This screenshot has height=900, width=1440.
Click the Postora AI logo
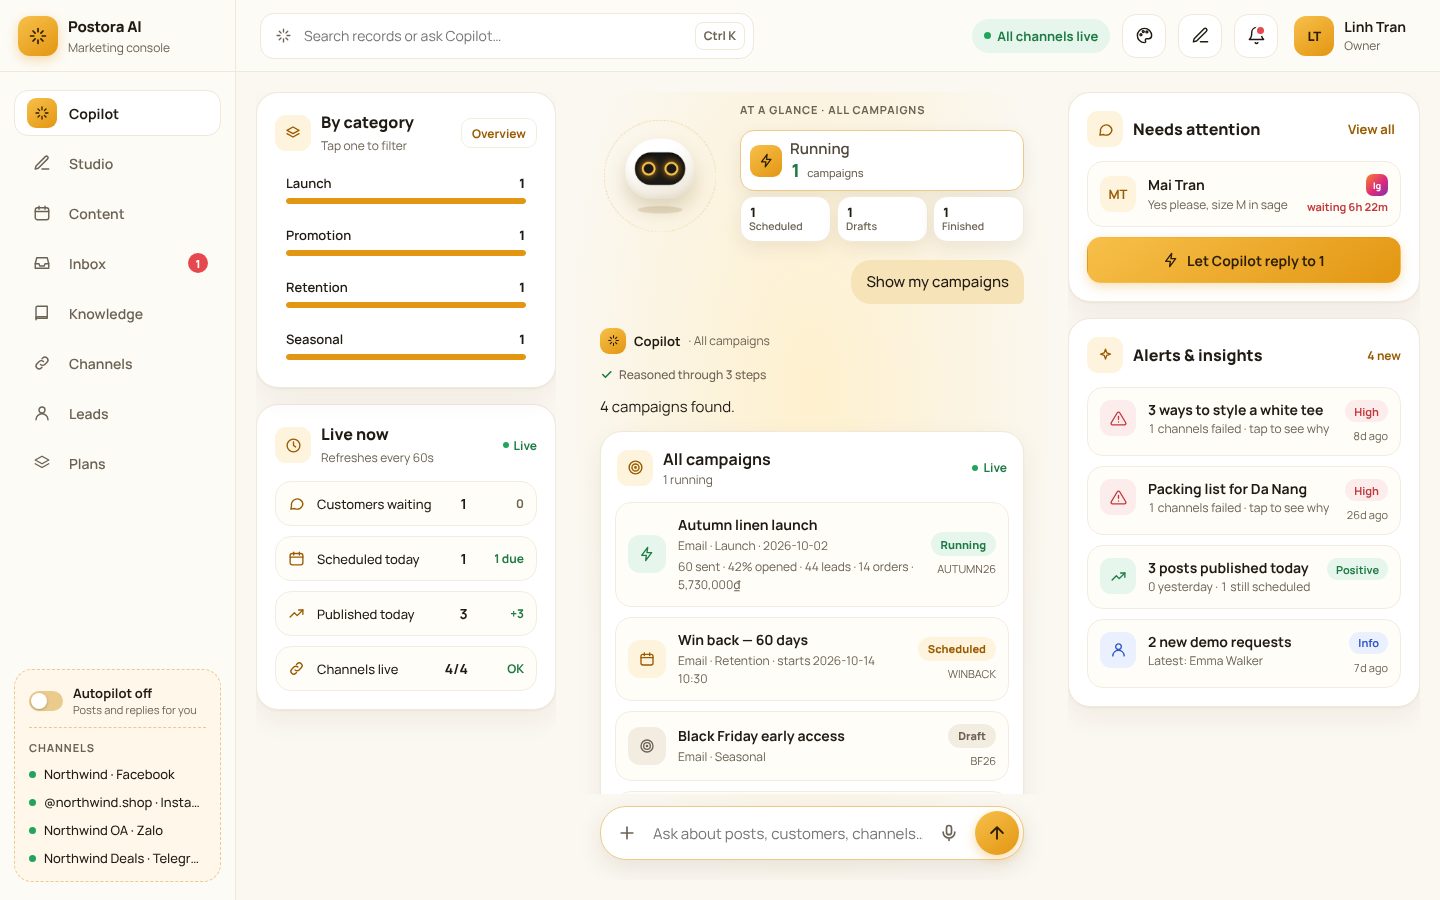pyautogui.click(x=38, y=36)
